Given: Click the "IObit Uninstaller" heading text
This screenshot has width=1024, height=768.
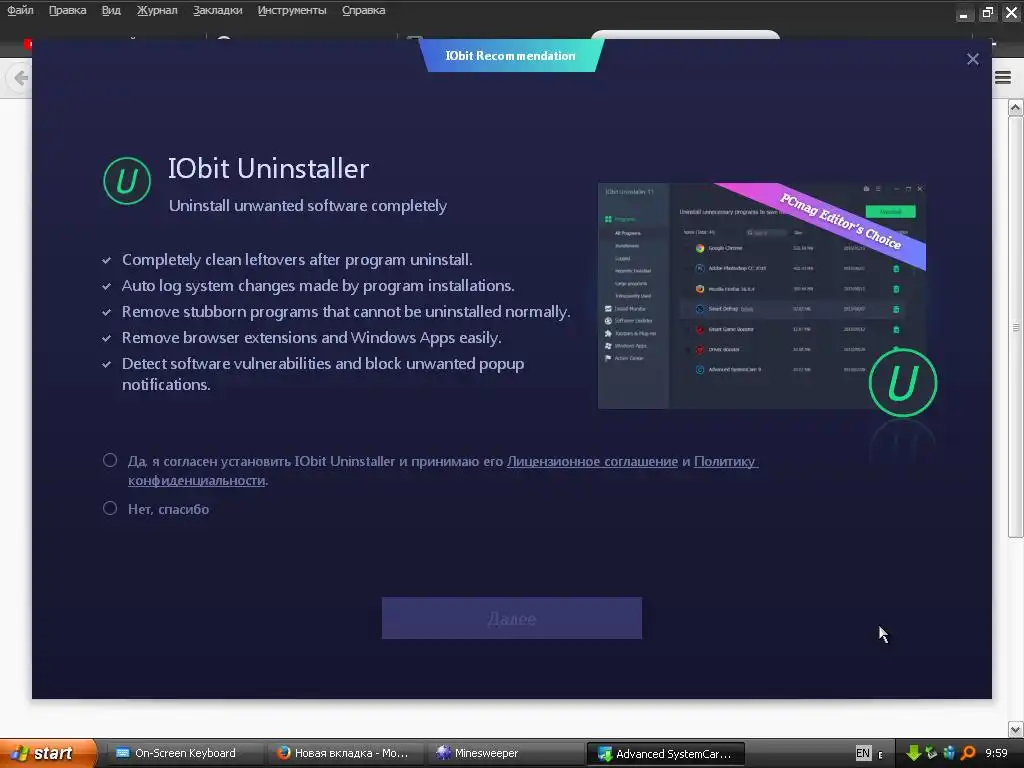Looking at the screenshot, I should point(268,168).
